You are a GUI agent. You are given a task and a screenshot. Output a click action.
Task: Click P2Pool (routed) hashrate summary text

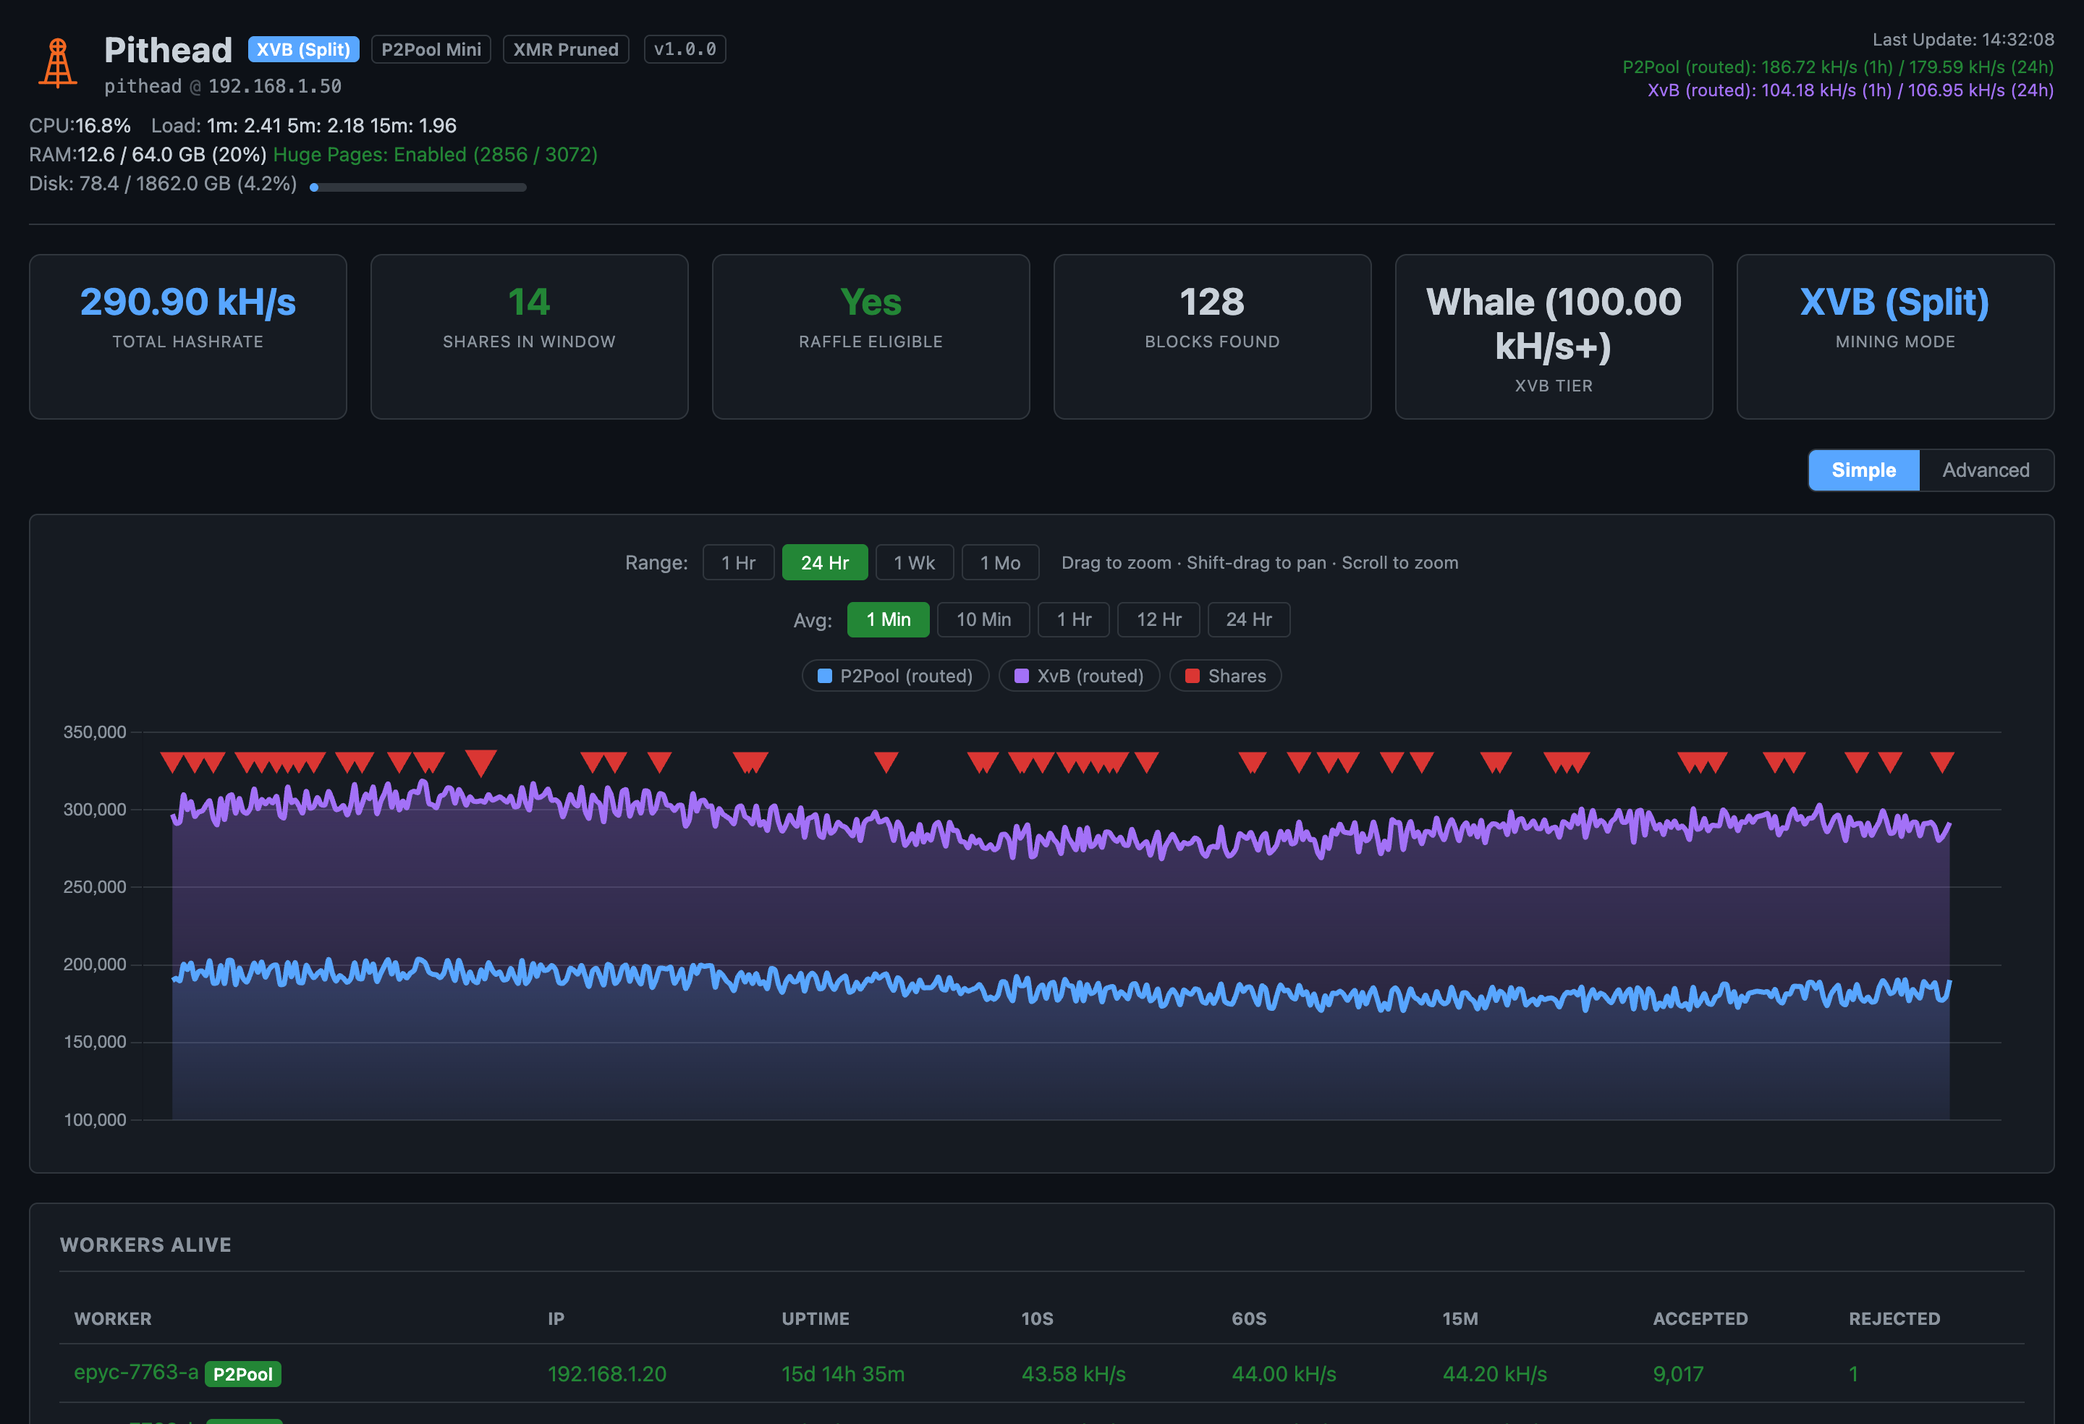point(1838,67)
